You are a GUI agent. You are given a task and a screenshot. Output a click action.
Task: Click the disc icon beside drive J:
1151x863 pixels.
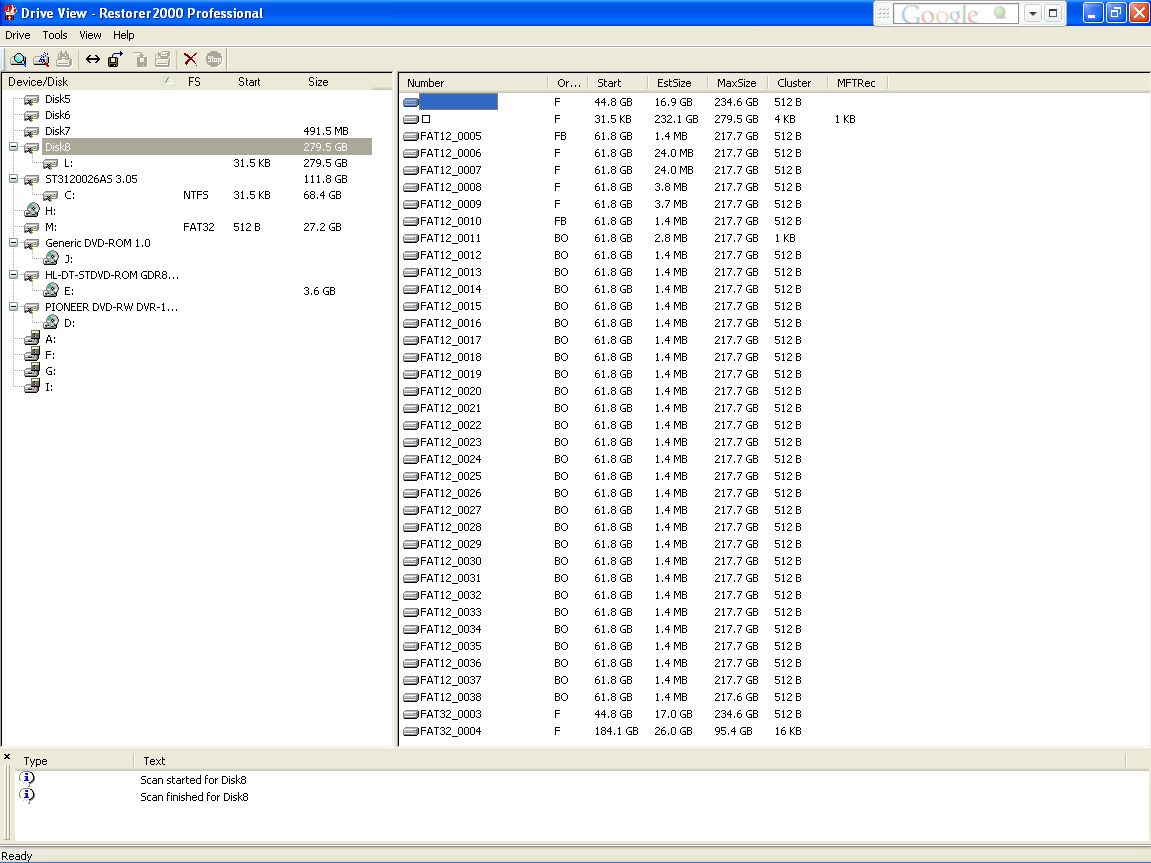point(51,258)
